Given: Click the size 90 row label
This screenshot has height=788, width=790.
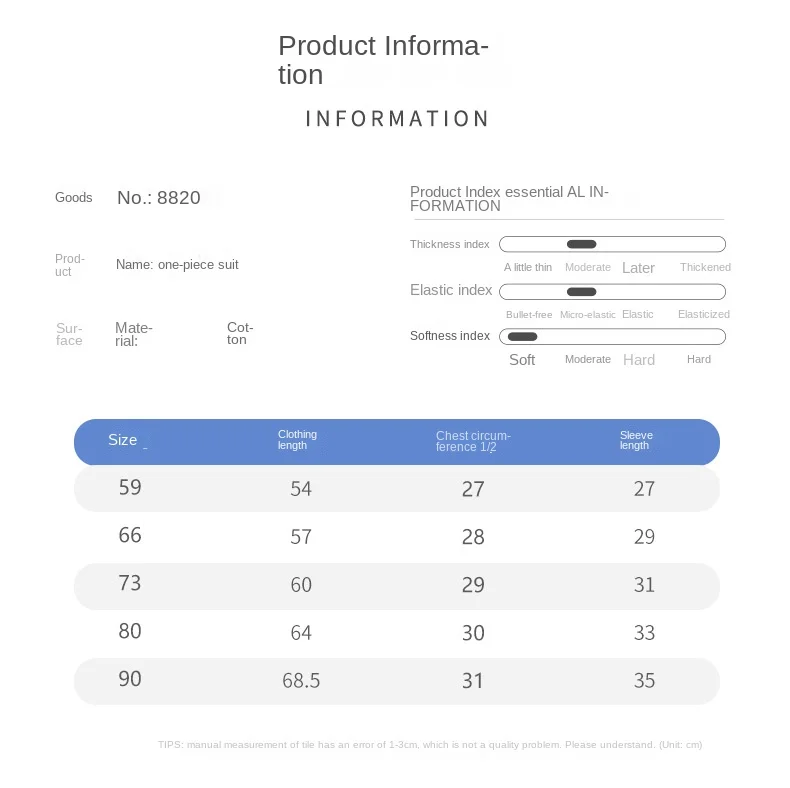Looking at the screenshot, I should (x=130, y=679).
